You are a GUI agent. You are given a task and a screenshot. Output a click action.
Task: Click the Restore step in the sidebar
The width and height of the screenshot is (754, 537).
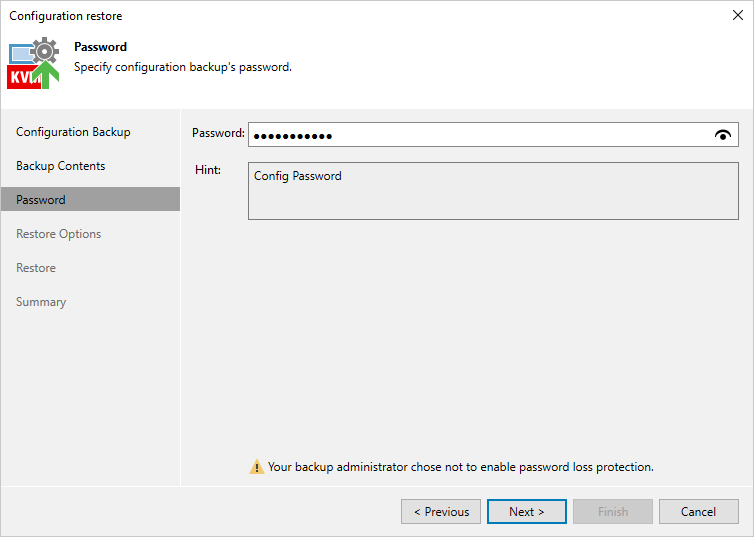(x=36, y=268)
